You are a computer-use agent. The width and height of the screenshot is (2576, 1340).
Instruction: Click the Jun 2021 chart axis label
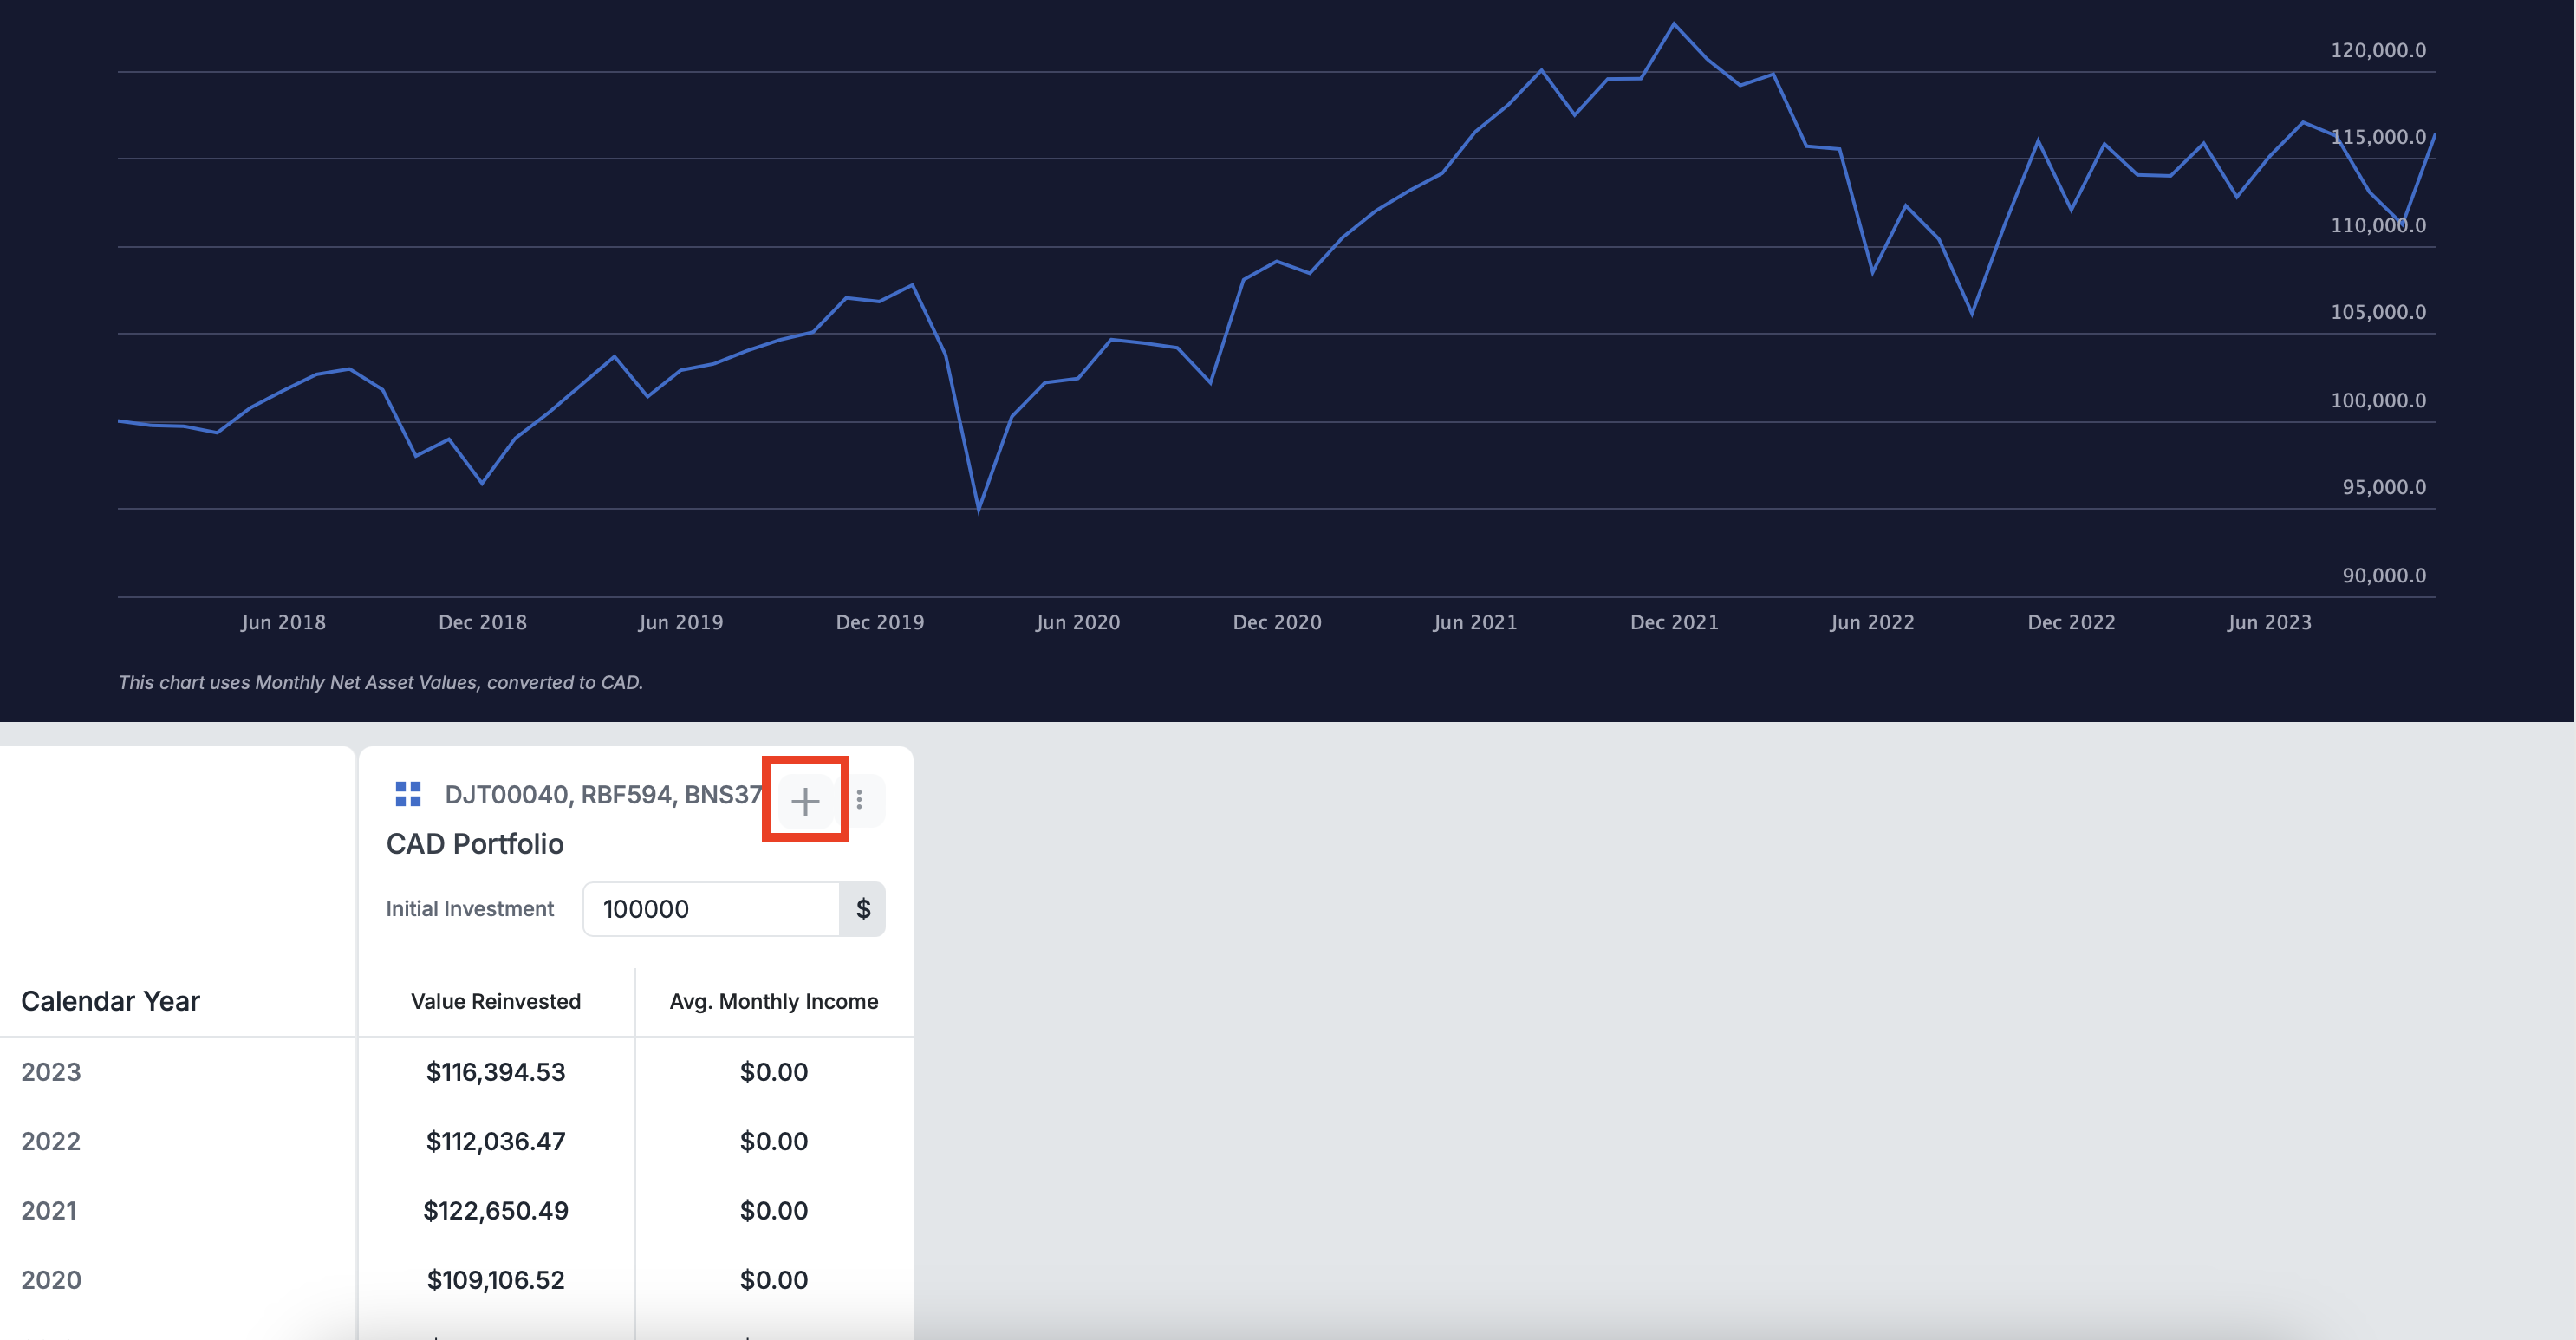(x=1474, y=622)
